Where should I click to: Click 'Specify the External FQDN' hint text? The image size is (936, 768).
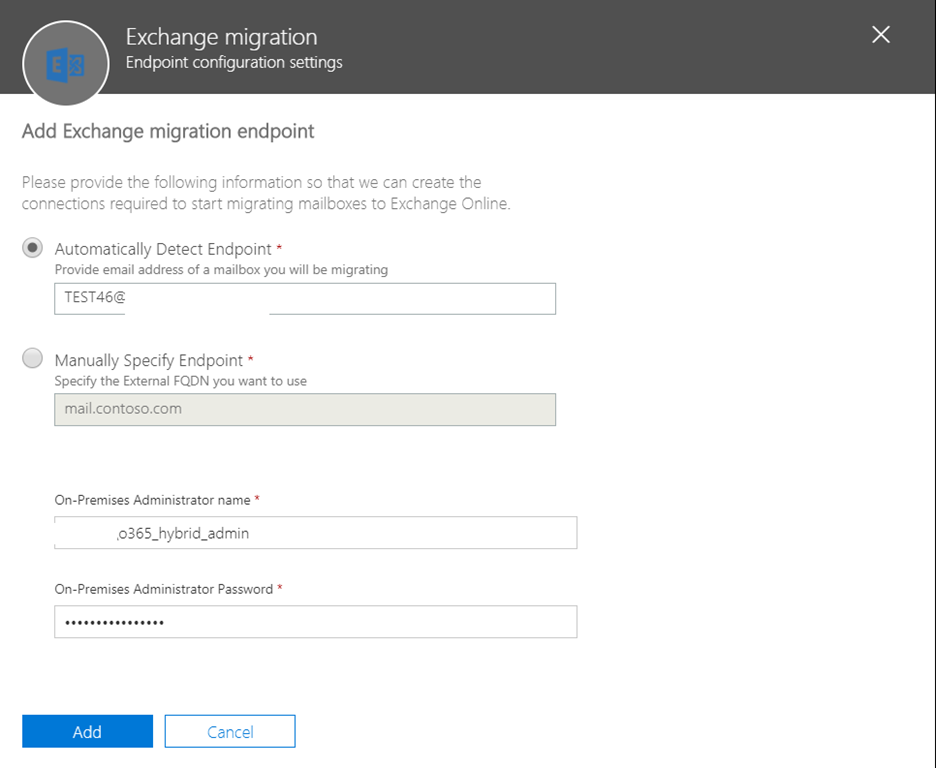[181, 381]
